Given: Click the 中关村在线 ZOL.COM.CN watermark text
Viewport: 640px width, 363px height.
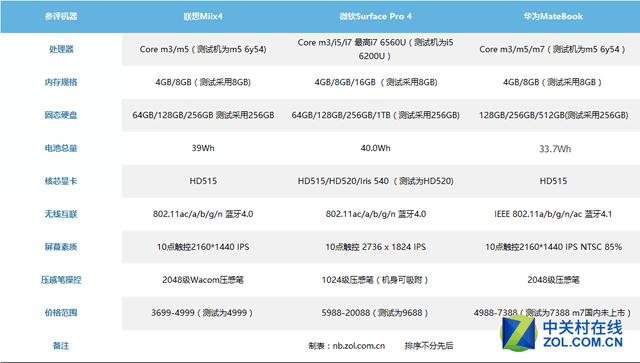Looking at the screenshot, I should [582, 334].
